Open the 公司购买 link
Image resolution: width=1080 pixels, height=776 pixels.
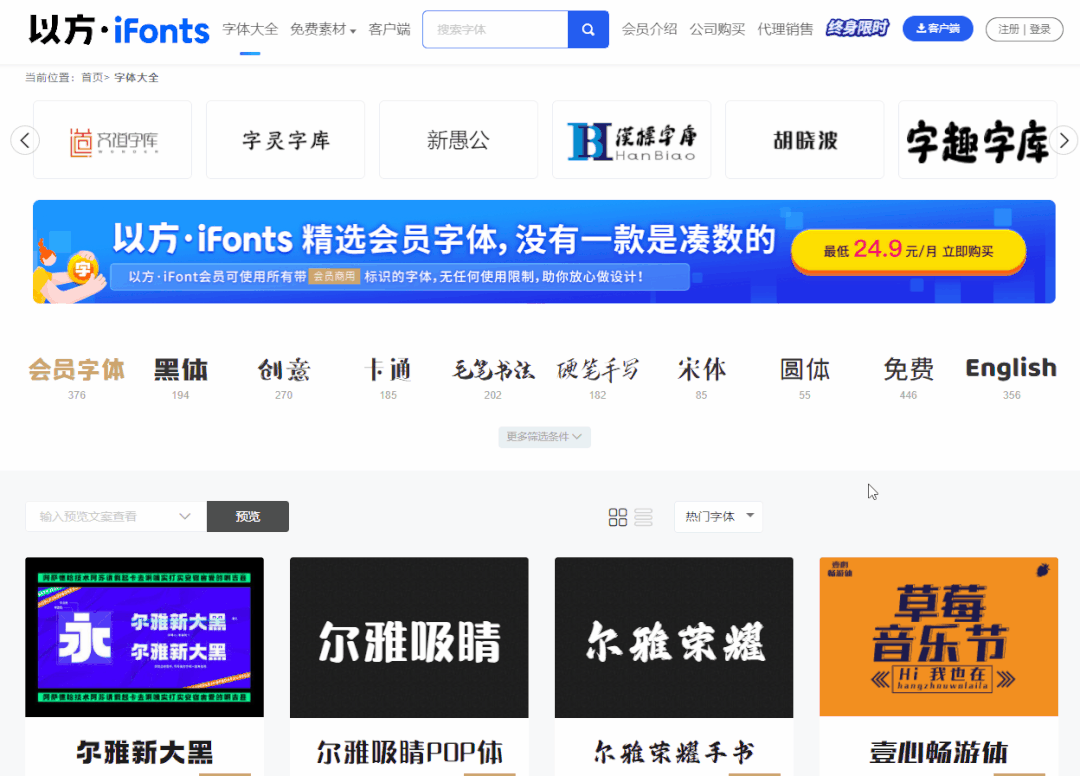pos(717,30)
